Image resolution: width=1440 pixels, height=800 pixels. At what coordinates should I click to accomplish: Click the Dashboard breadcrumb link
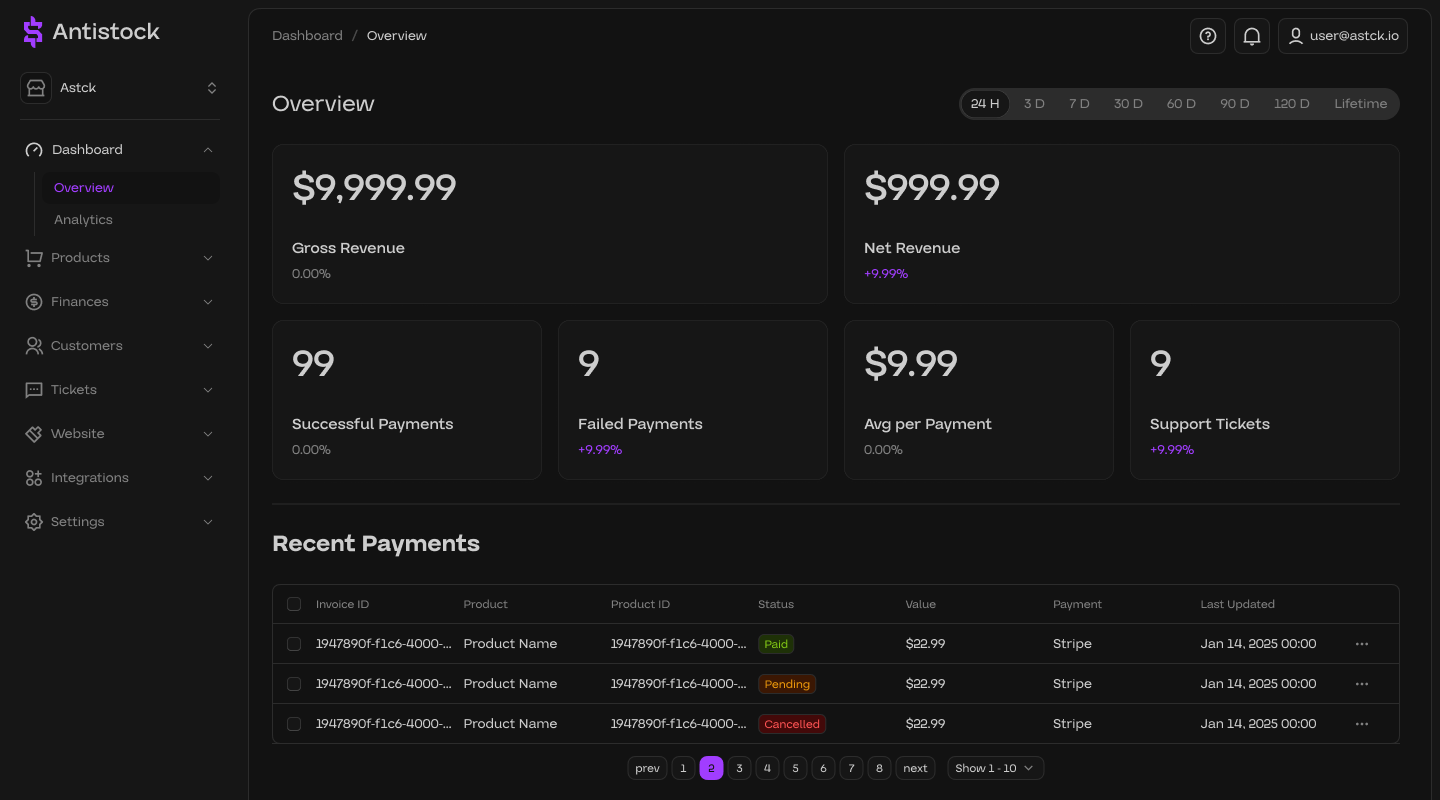pos(307,35)
